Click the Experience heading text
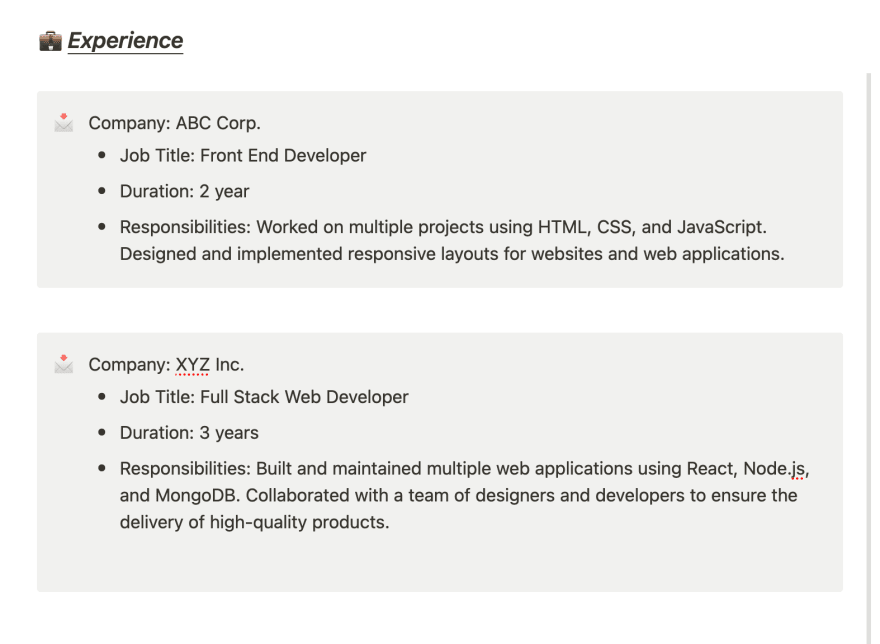Image resolution: width=880 pixels, height=644 pixels. point(125,41)
